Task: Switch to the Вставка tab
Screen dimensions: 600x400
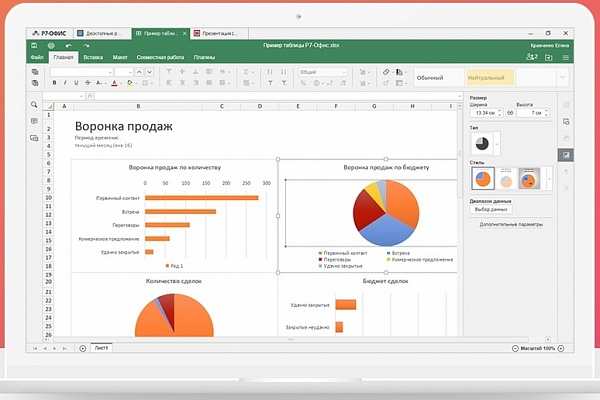Action: point(93,57)
